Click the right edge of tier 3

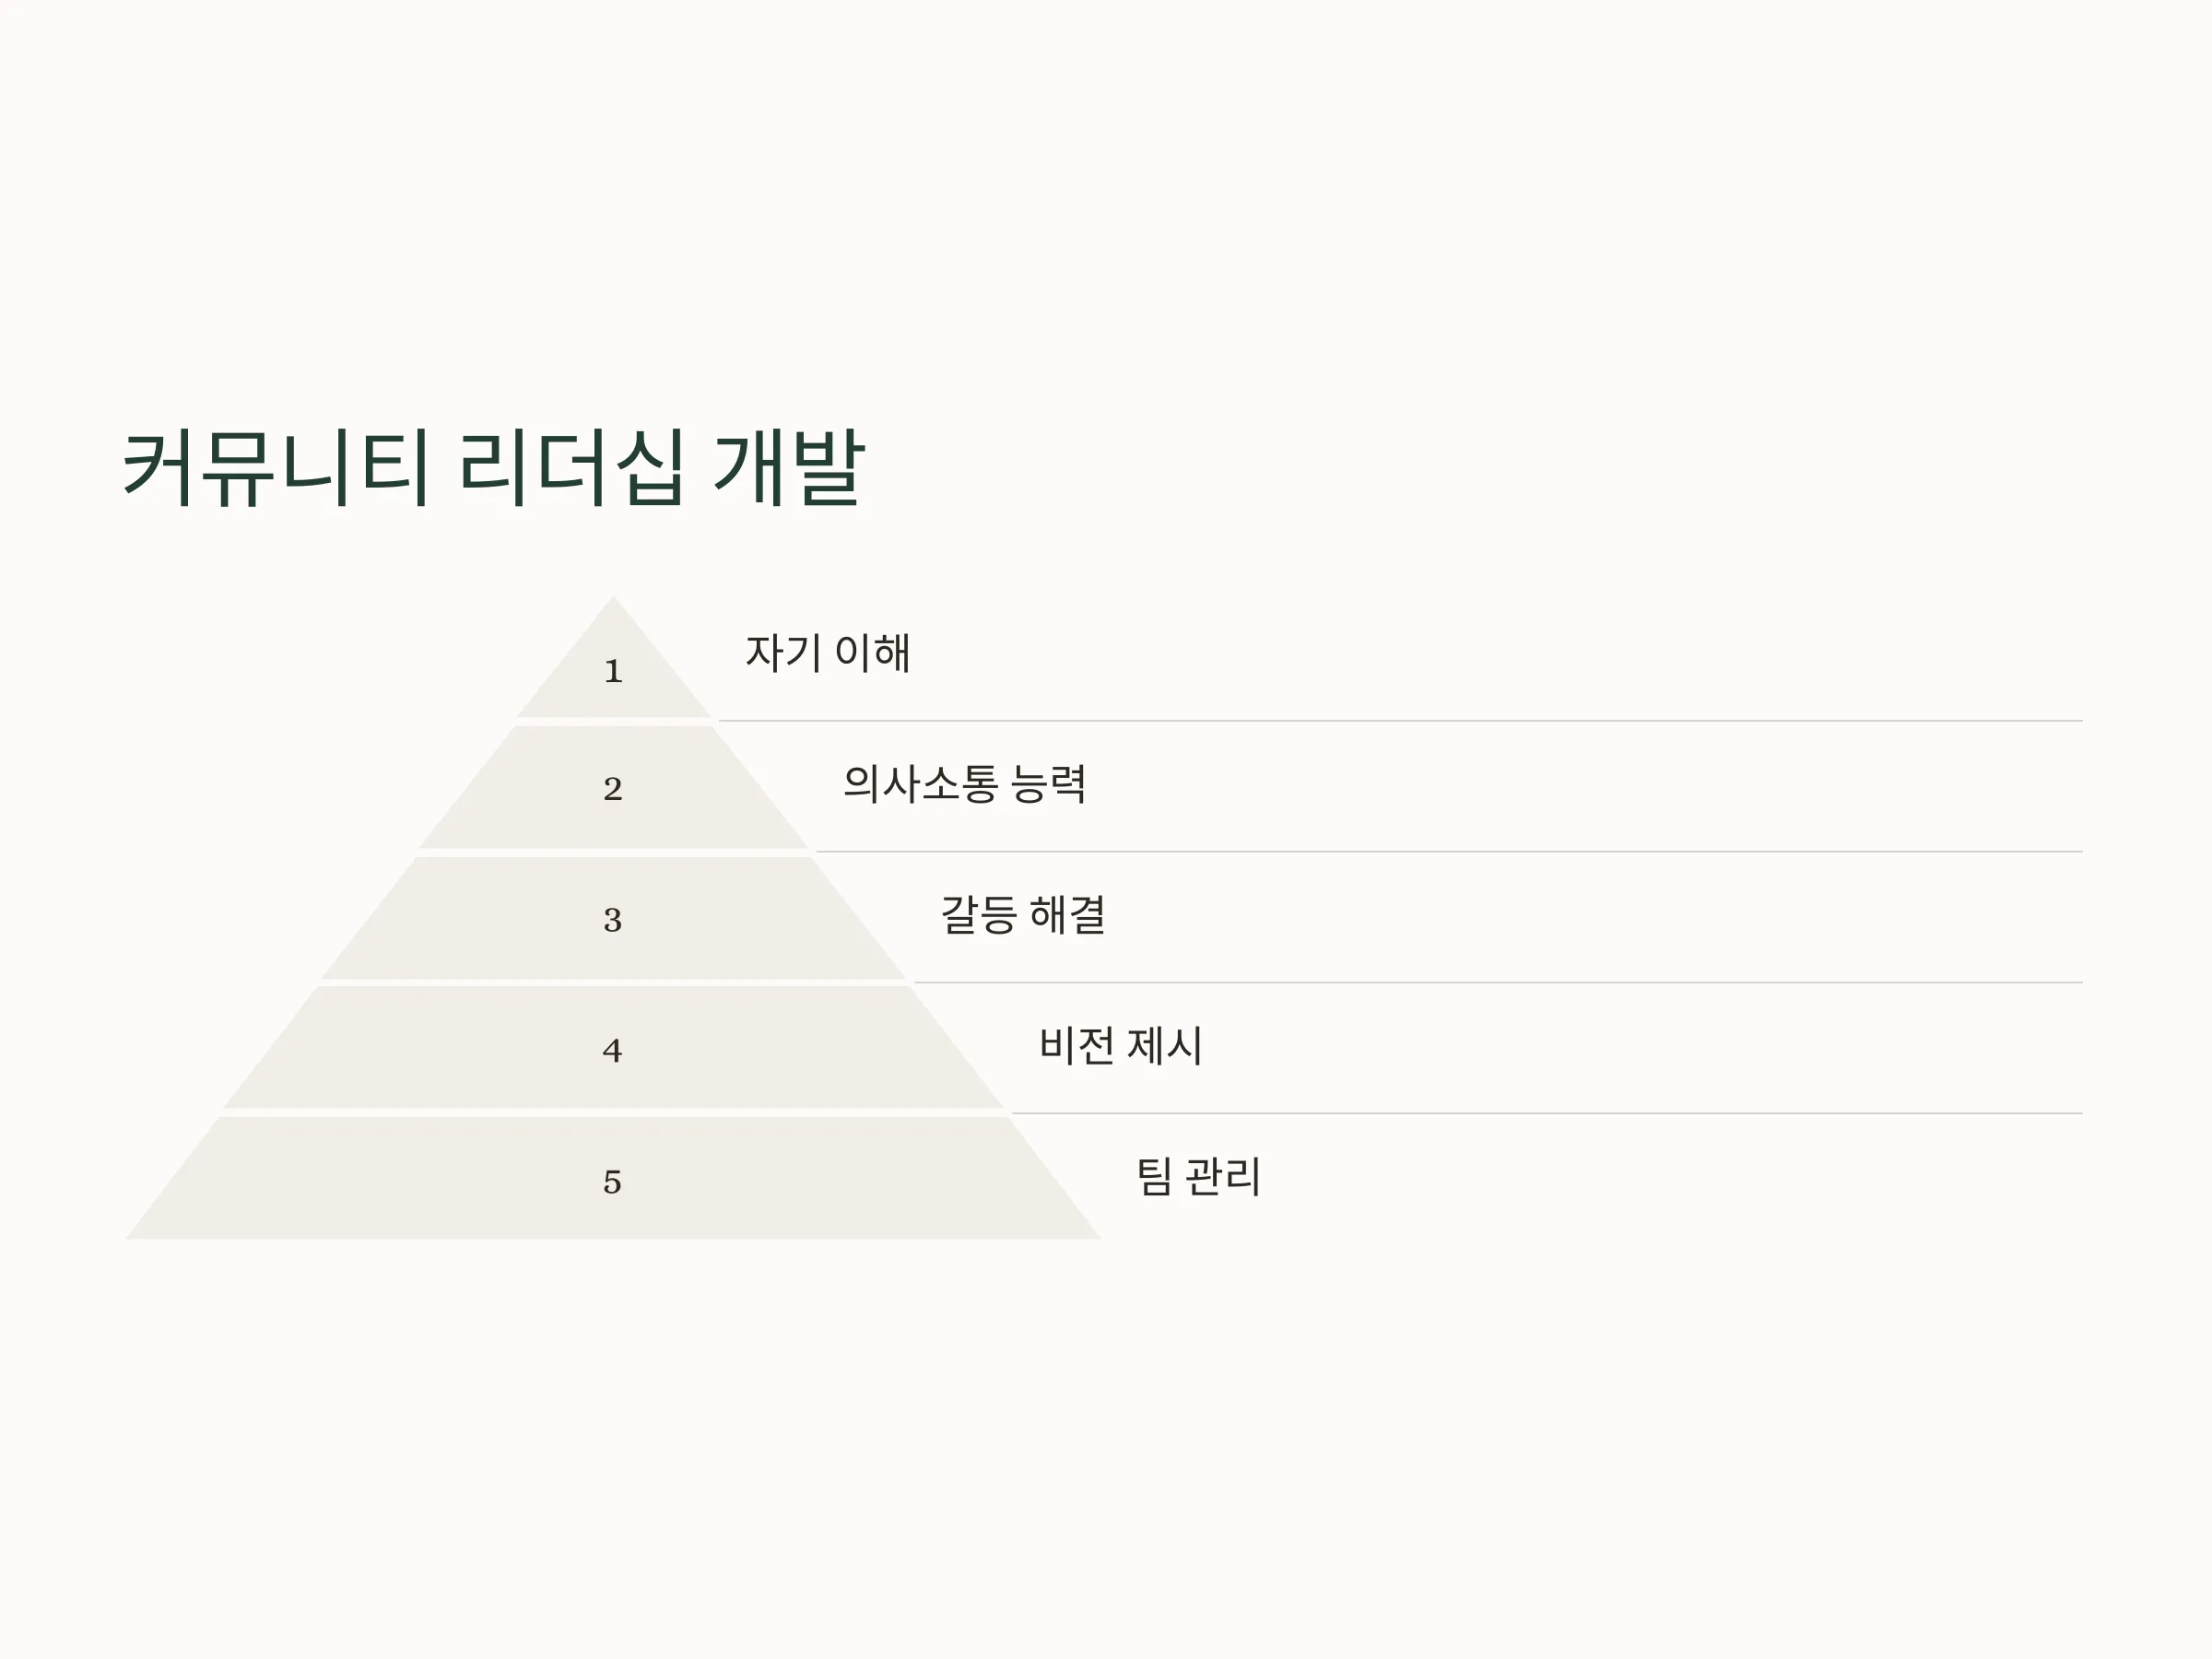pyautogui.click(x=858, y=918)
